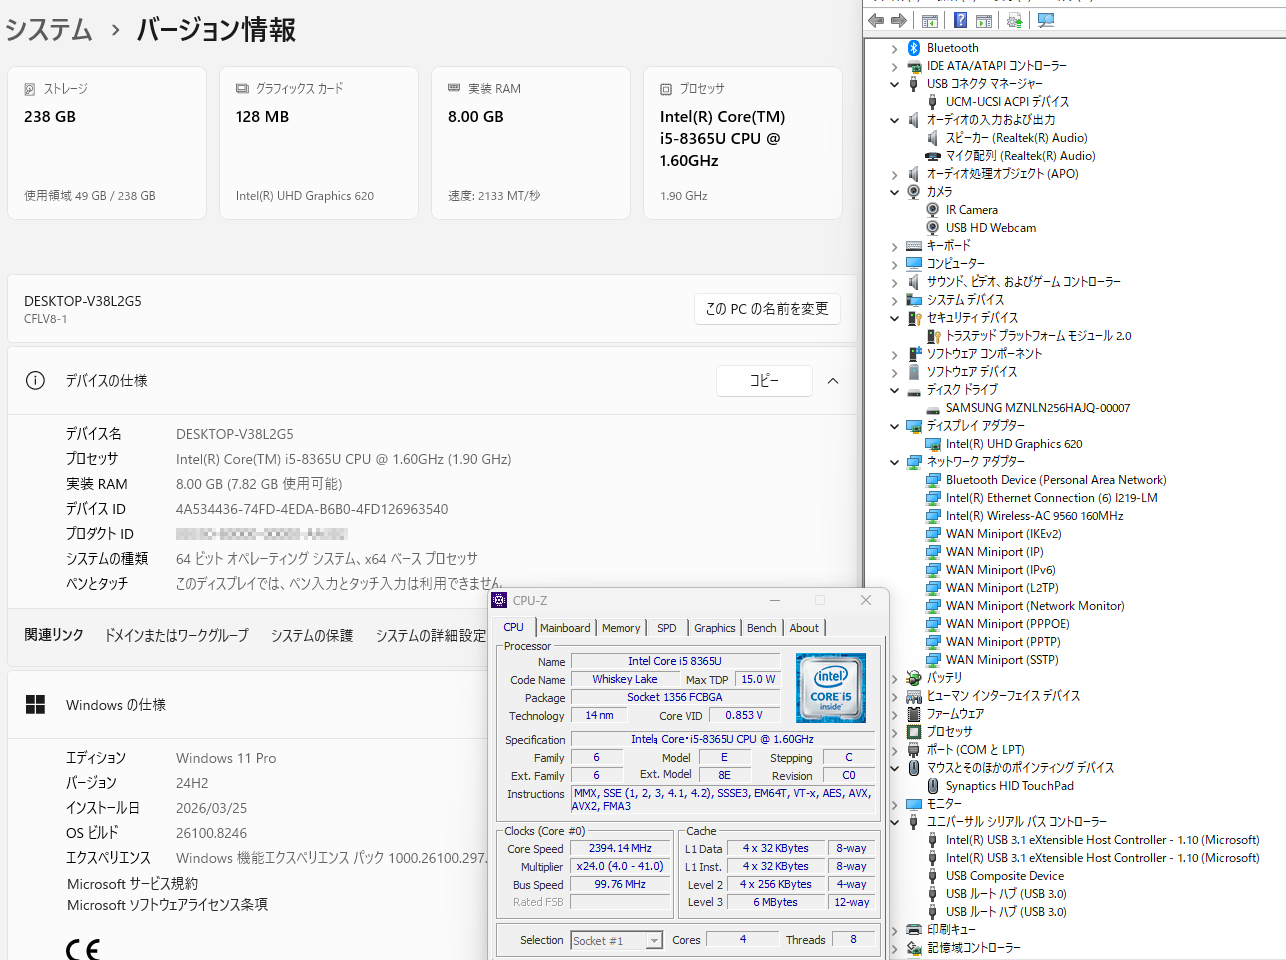Click the Bluetooth category icon in Device Manager
Screen dimensions: 1286x960
(x=914, y=48)
